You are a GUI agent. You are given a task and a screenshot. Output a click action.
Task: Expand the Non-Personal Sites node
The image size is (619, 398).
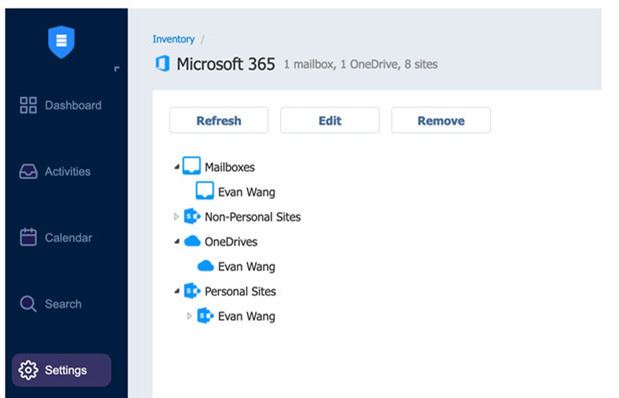(x=176, y=216)
